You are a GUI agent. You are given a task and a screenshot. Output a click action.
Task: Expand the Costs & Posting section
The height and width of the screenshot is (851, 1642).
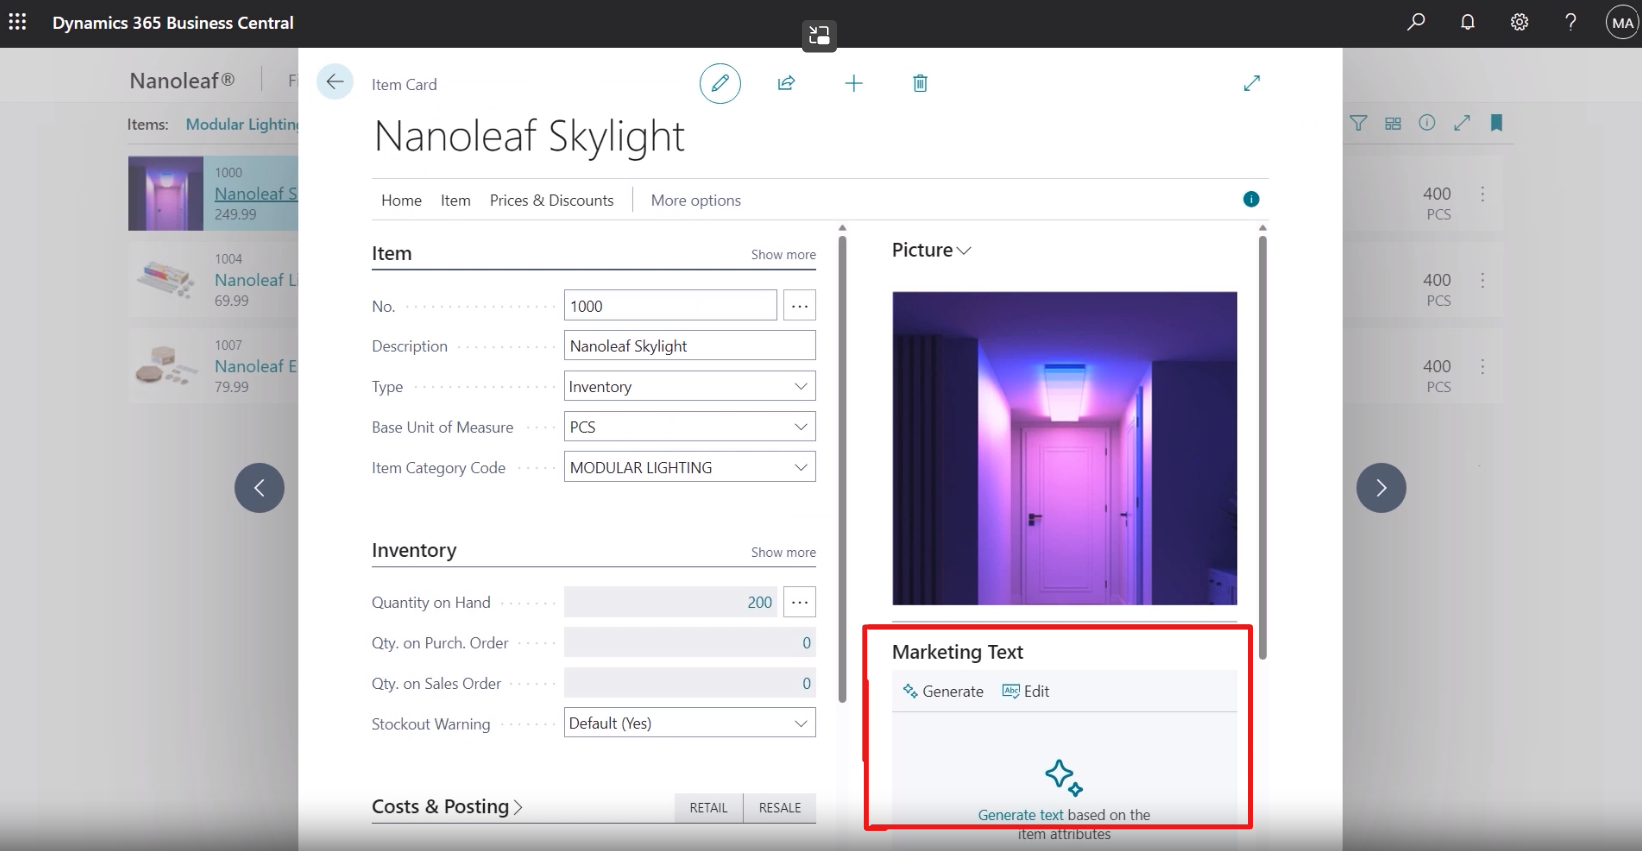447,806
